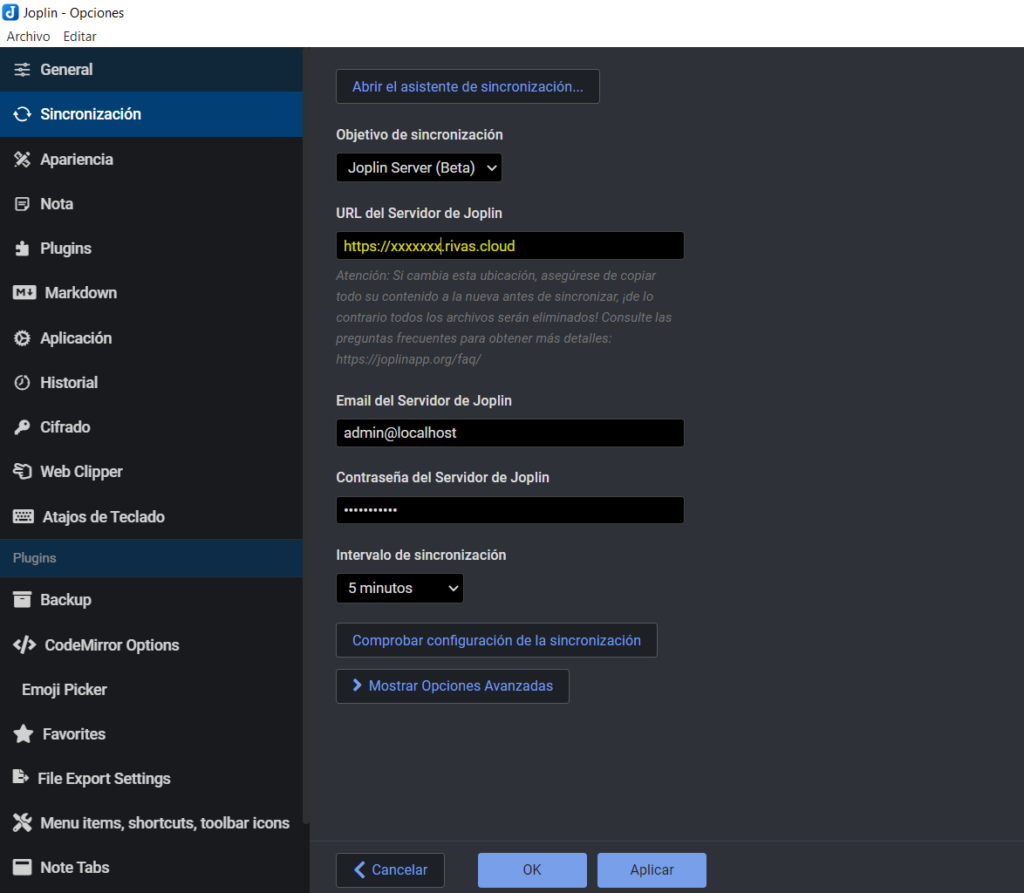Open the Archivo menu
1024x893 pixels.
[x=28, y=36]
